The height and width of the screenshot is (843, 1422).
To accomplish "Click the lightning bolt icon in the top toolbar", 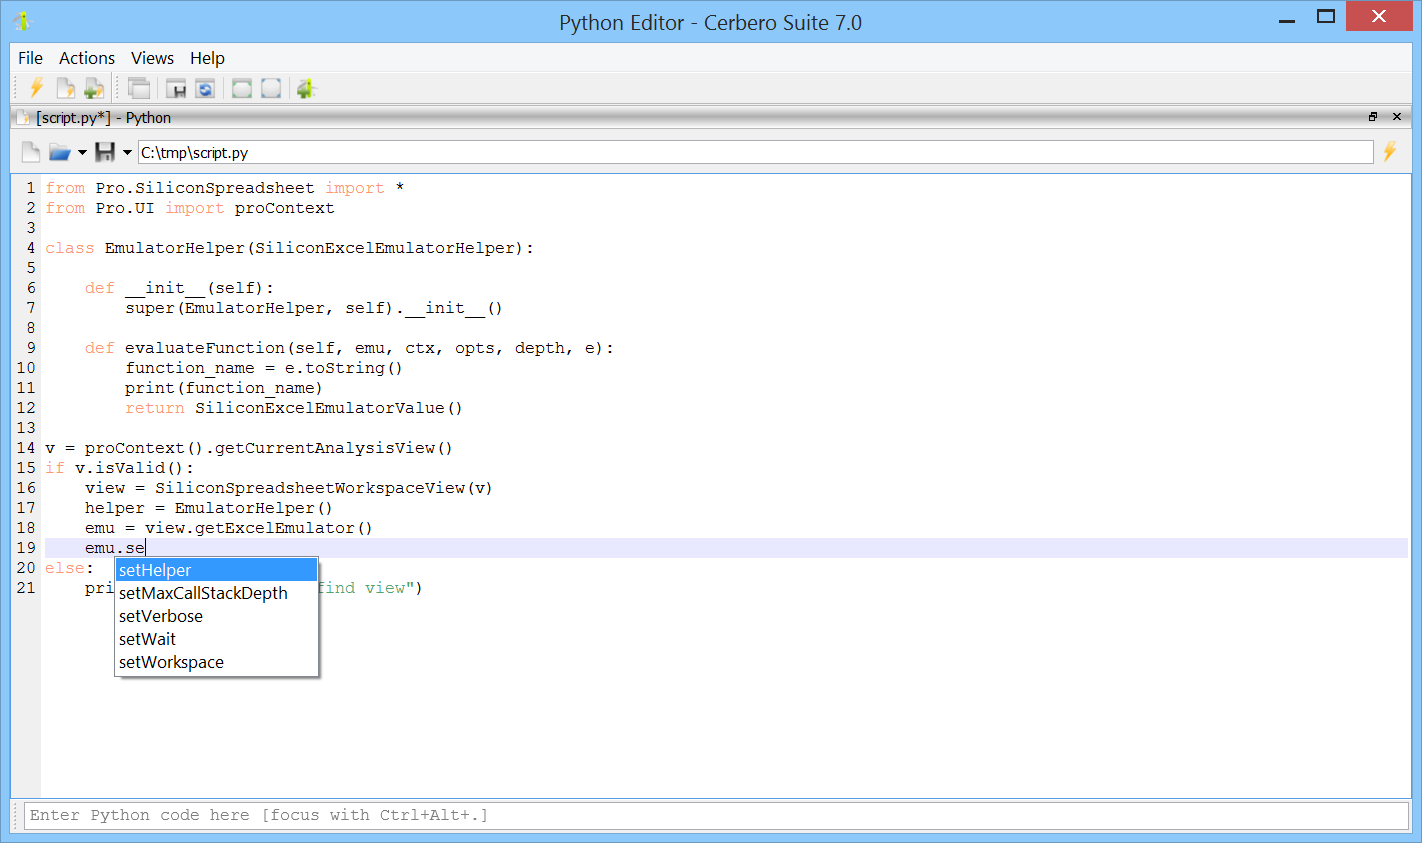I will 37,88.
